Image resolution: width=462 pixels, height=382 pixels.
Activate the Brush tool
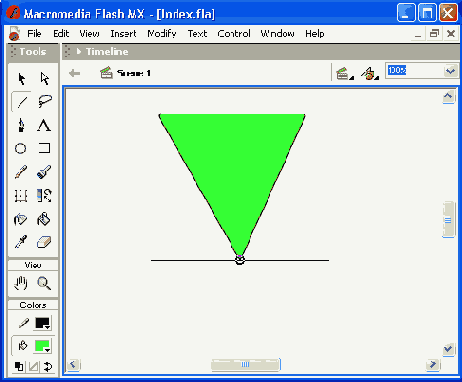(44, 172)
